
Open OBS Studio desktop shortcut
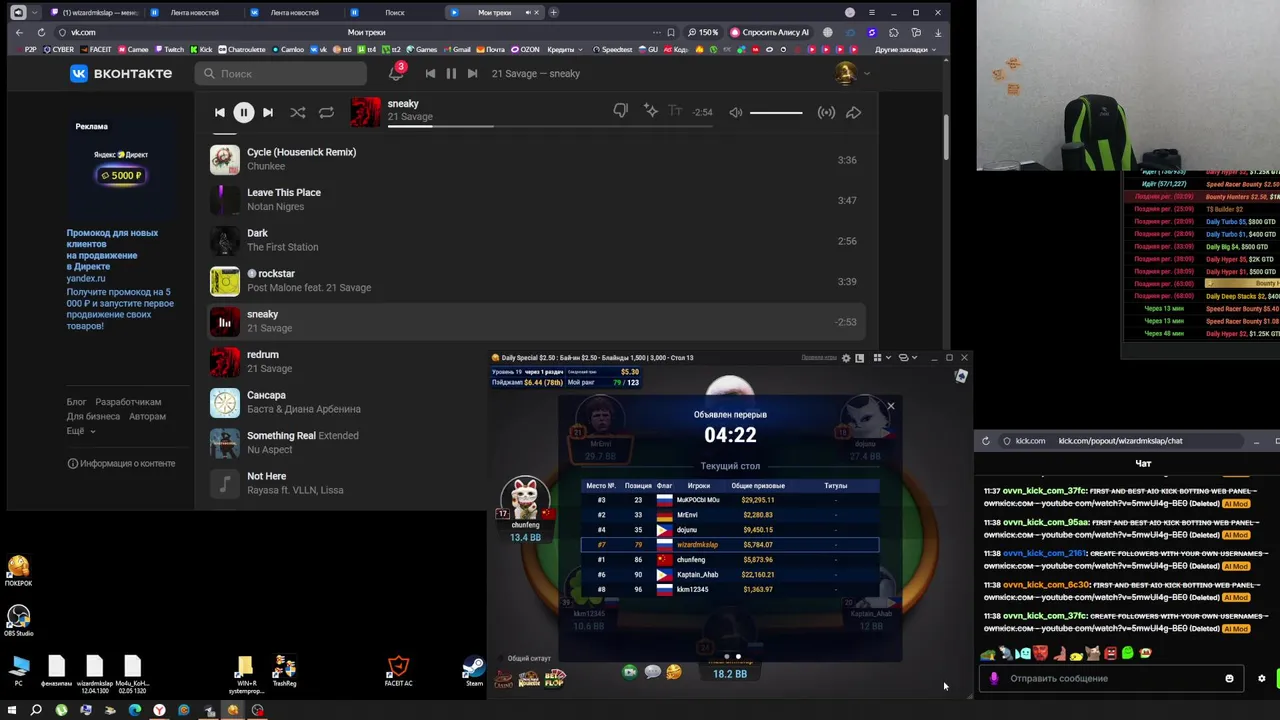(18, 621)
